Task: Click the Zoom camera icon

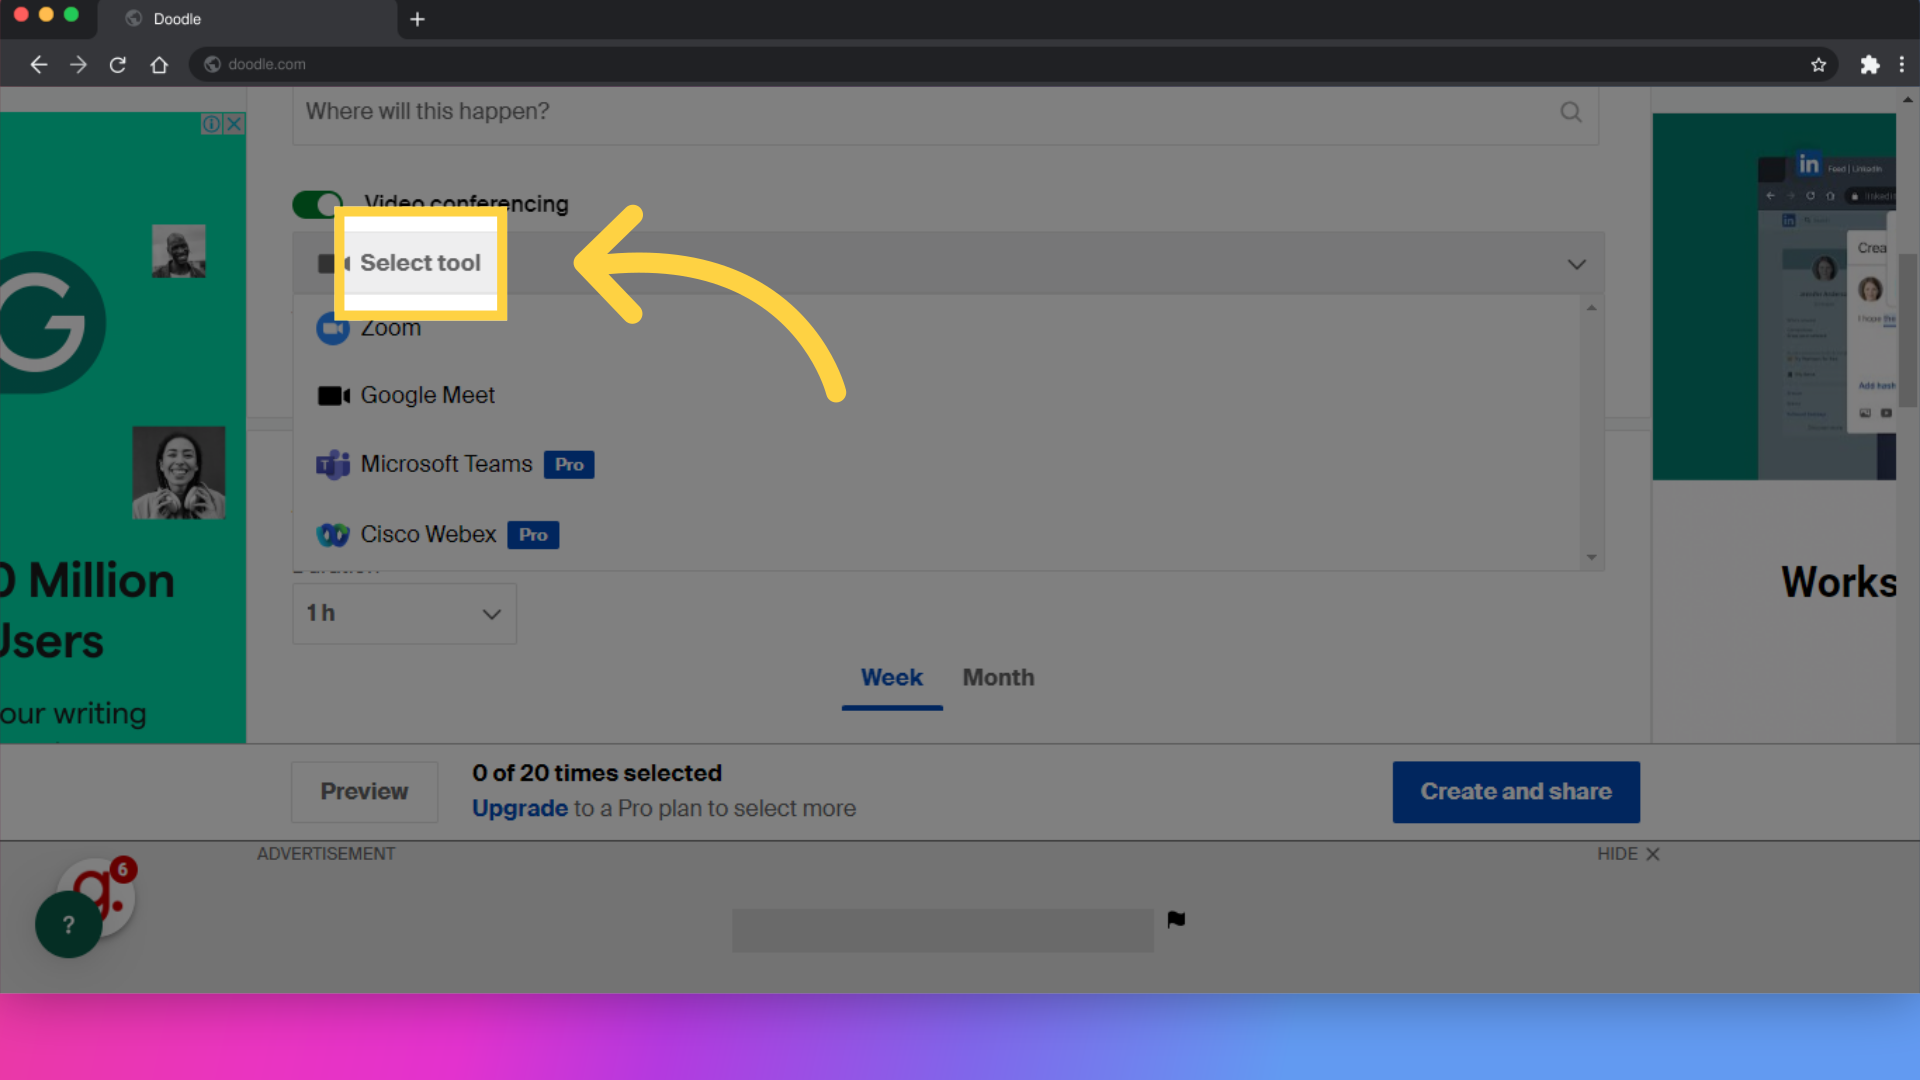Action: pyautogui.click(x=332, y=328)
